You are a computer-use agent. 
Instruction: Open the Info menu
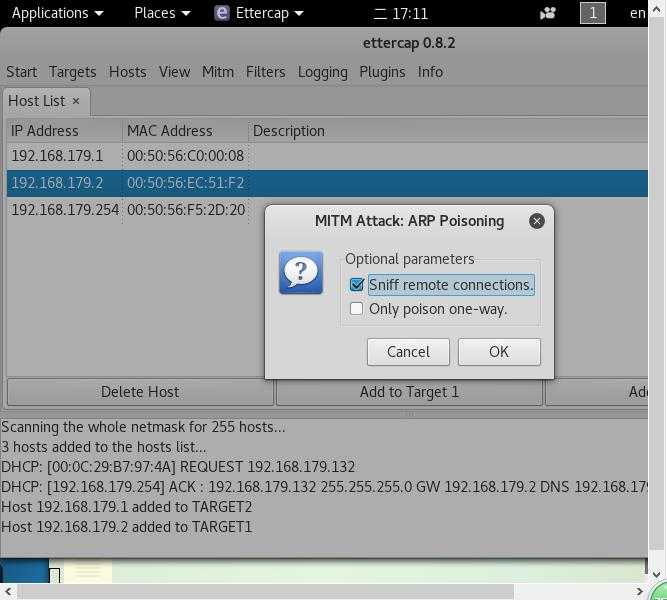click(430, 72)
